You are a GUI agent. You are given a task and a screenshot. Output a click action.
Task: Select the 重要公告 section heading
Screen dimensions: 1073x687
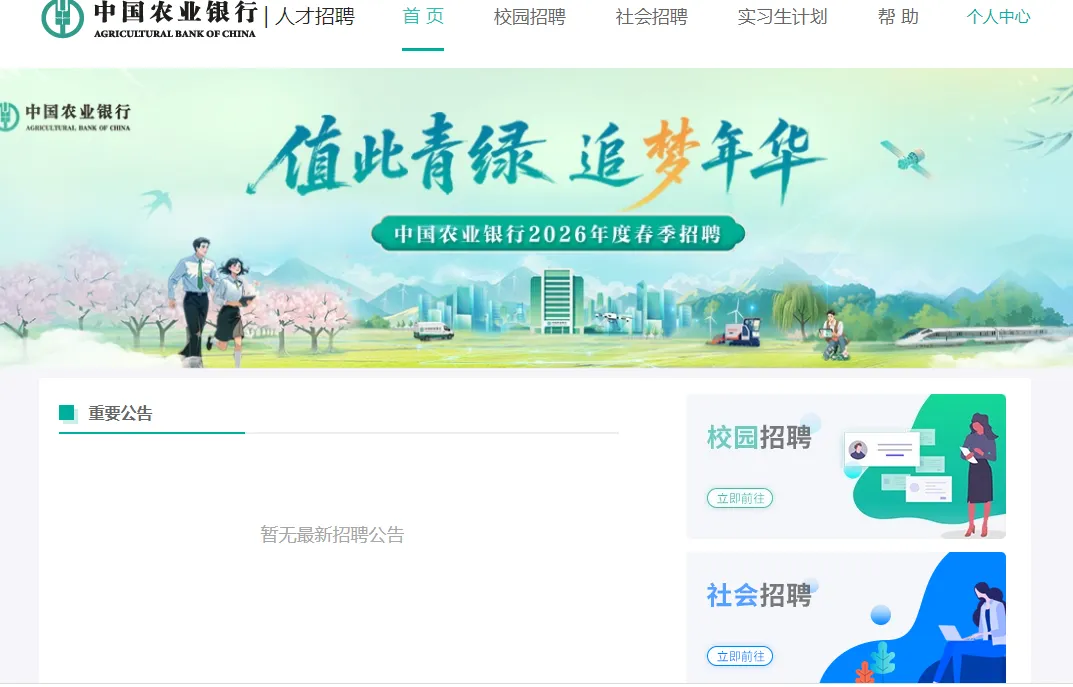click(120, 413)
